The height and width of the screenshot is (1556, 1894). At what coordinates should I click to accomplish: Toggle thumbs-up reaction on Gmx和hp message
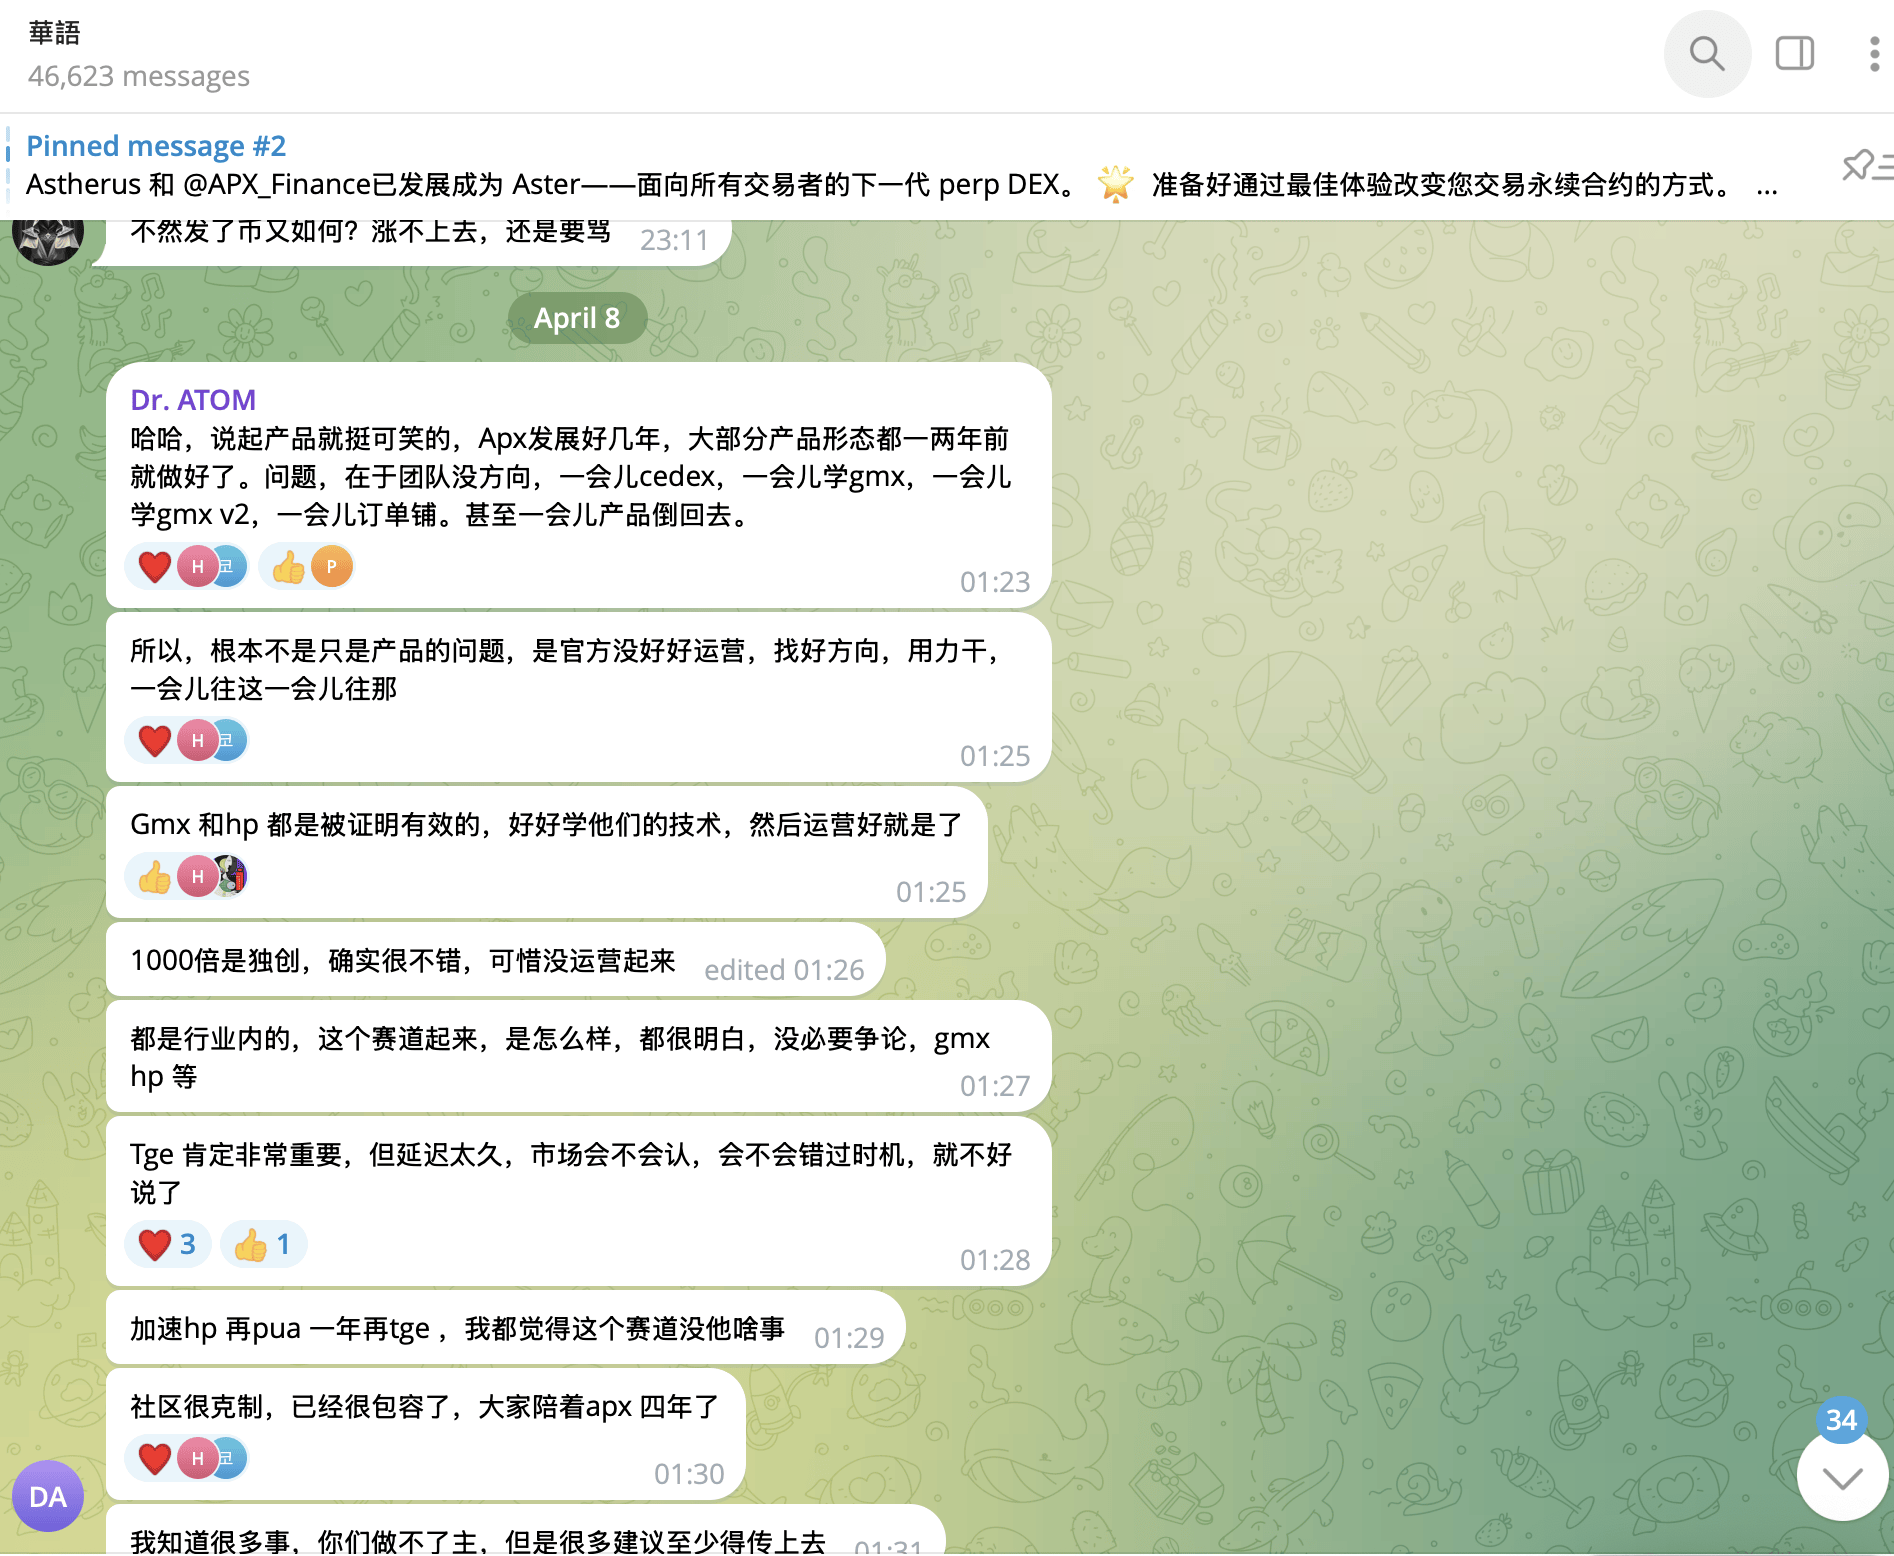[155, 877]
